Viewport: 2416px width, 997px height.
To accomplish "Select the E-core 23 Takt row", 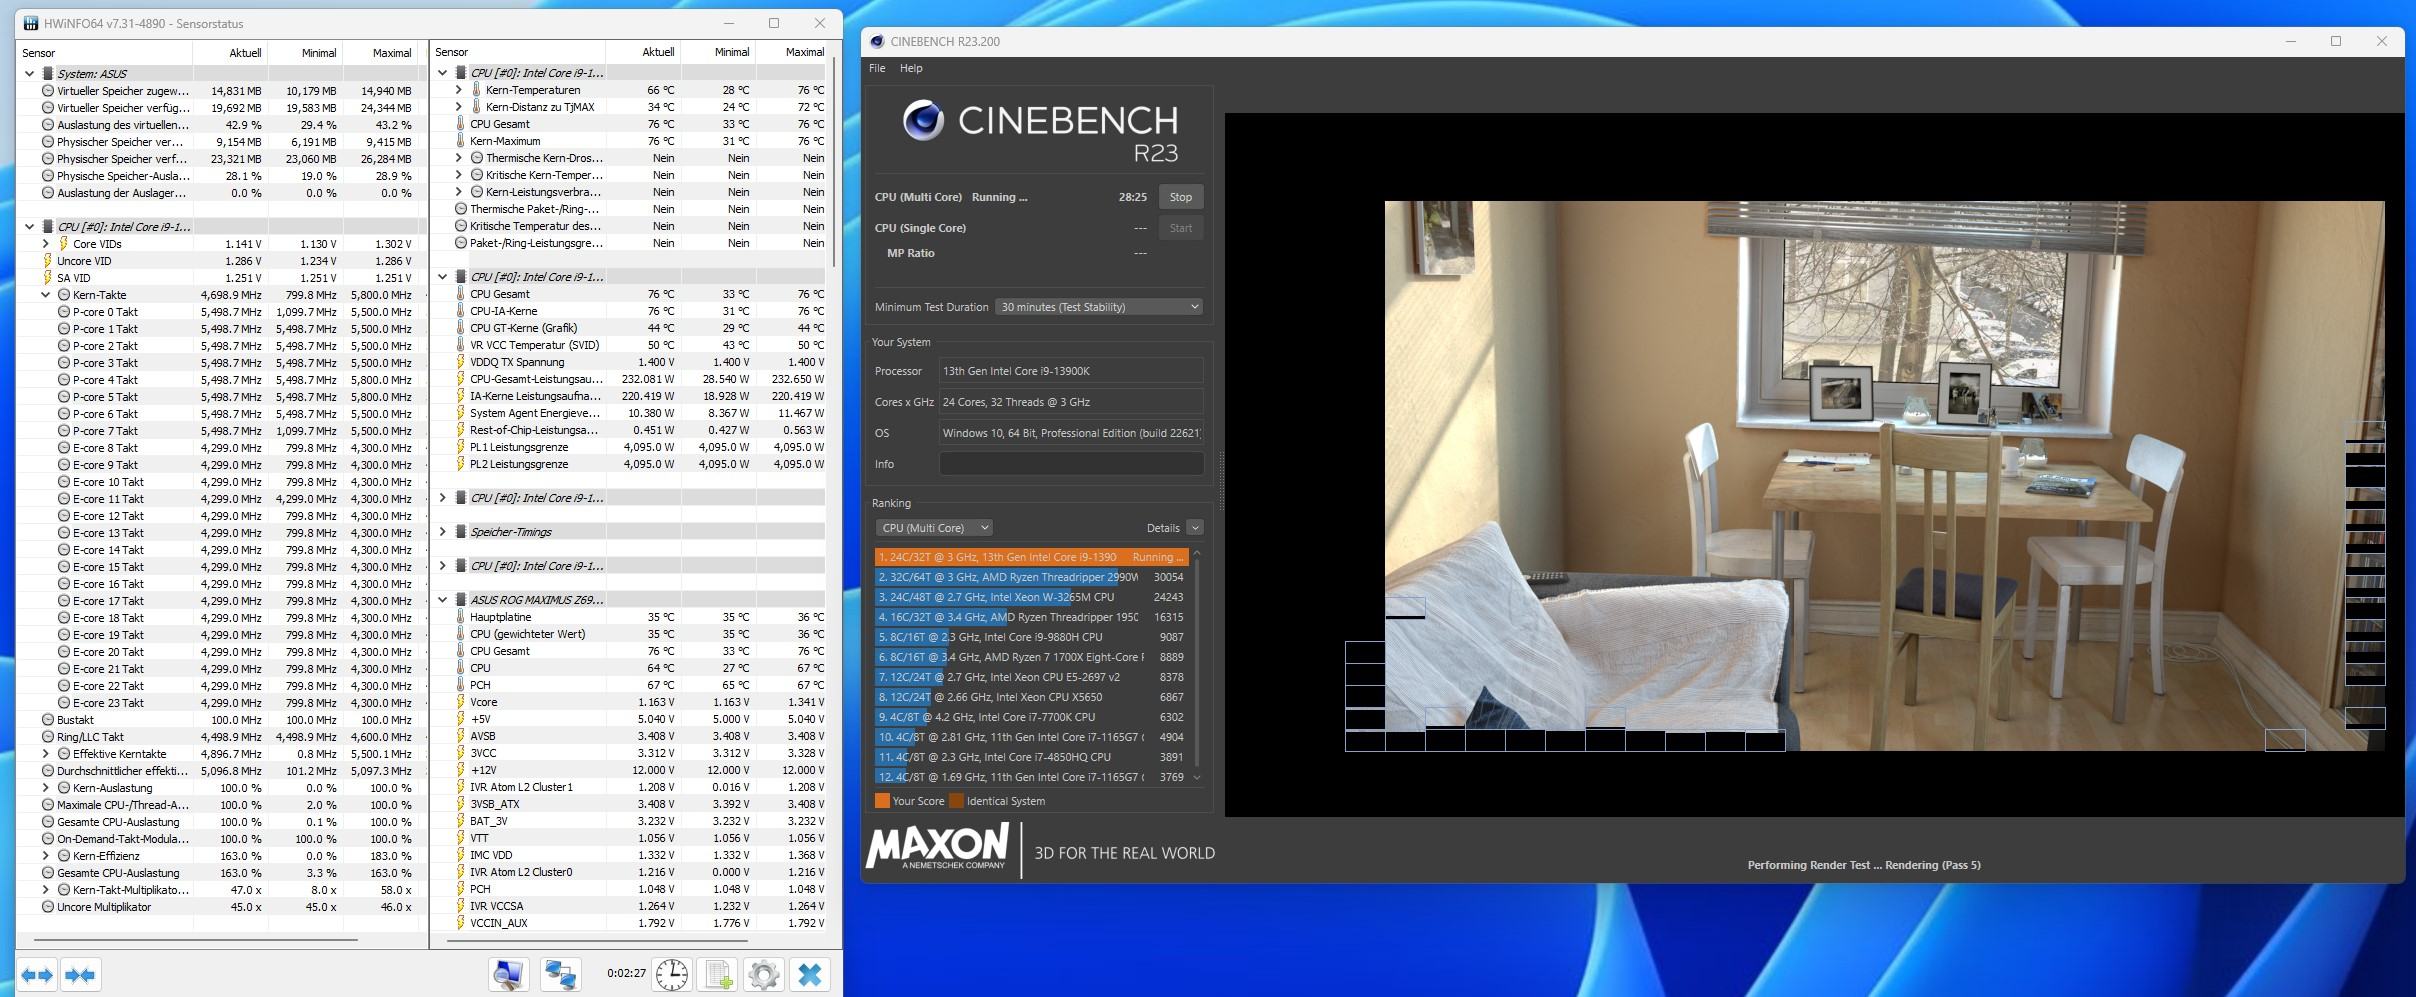I will (x=220, y=703).
